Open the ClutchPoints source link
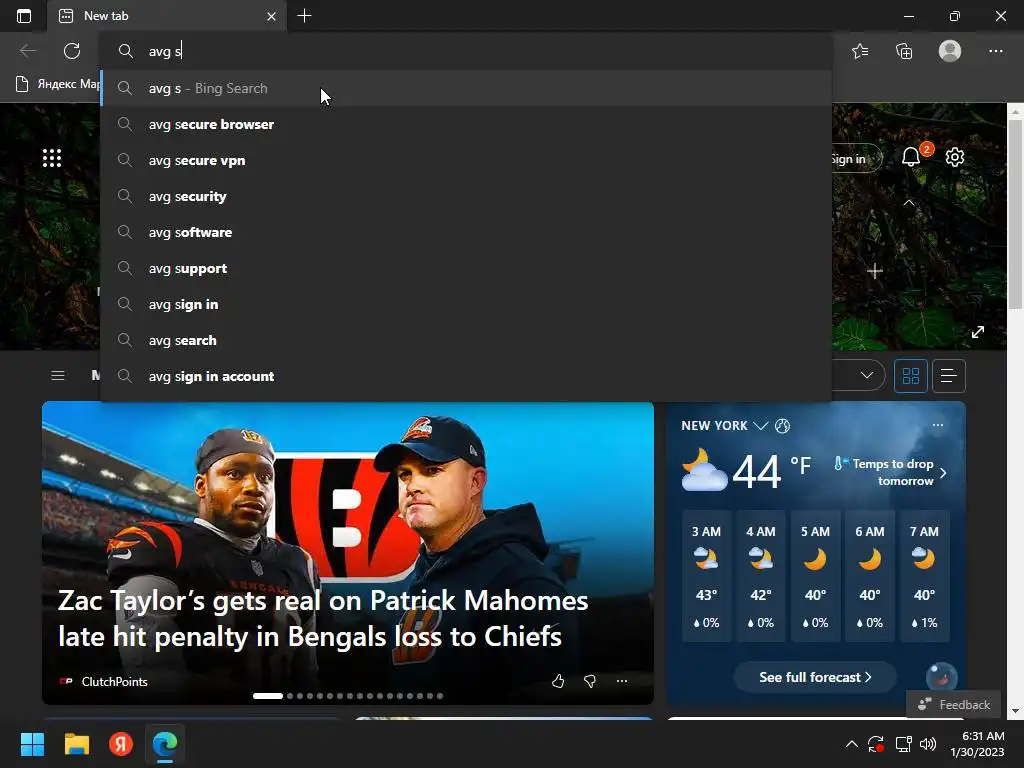 click(104, 681)
